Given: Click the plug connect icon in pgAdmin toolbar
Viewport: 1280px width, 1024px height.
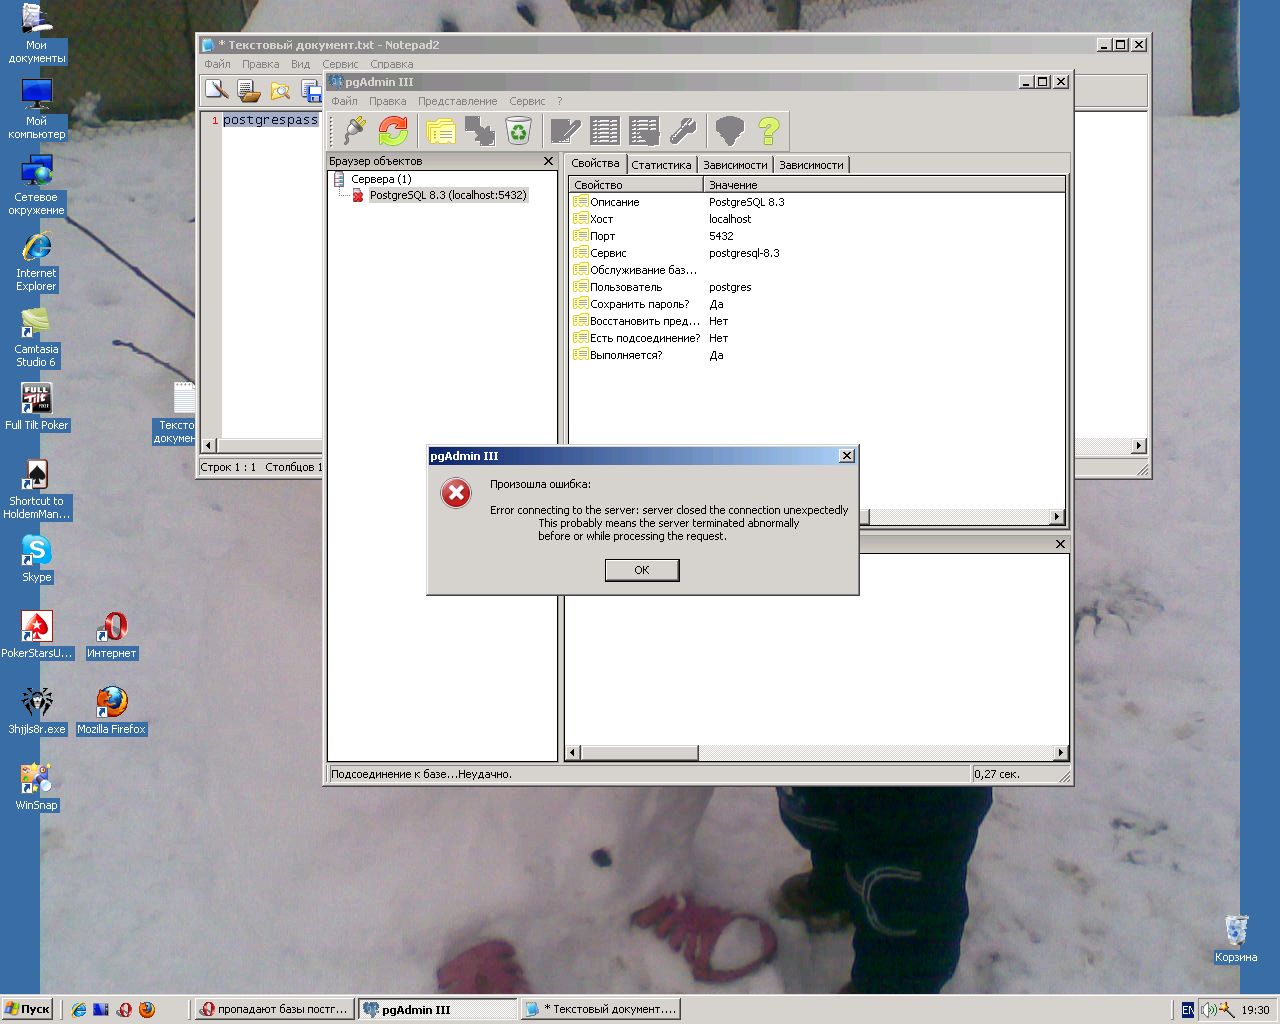Looking at the screenshot, I should click(354, 131).
